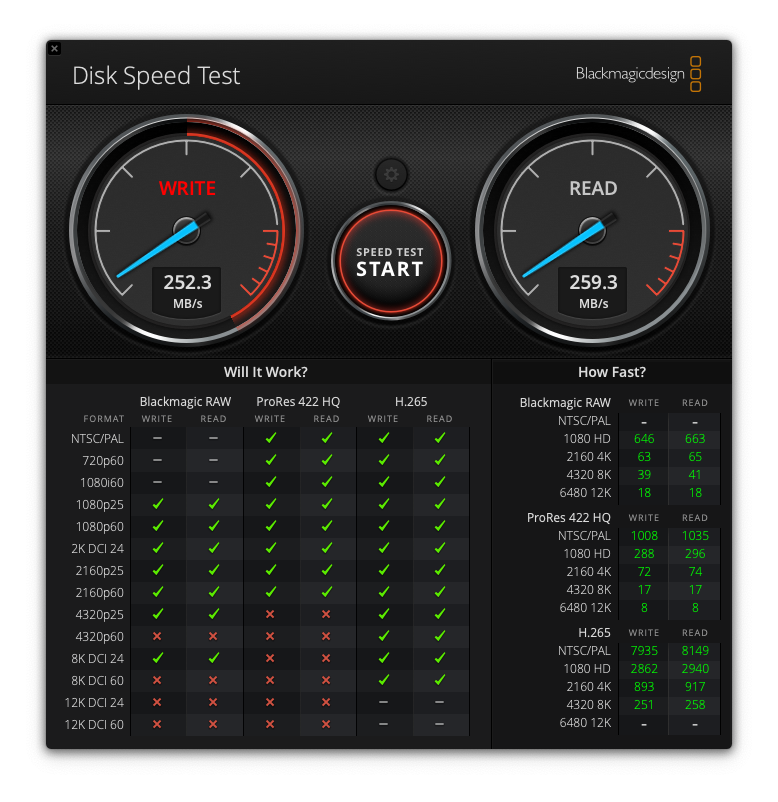Click the write speed 252.3 MB/s readout
The width and height of the screenshot is (778, 802).
click(187, 291)
